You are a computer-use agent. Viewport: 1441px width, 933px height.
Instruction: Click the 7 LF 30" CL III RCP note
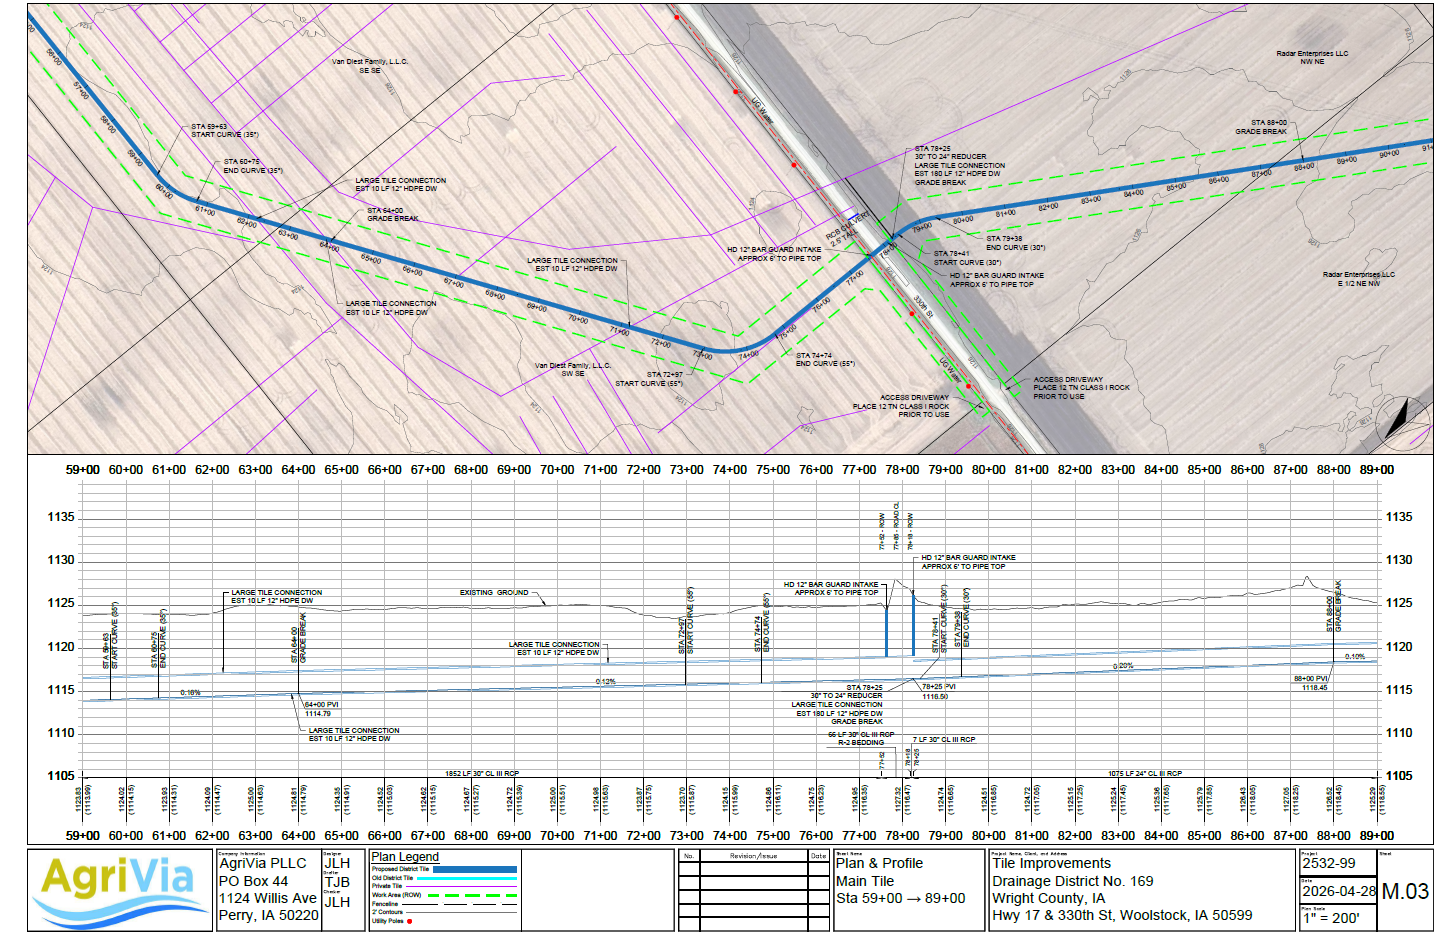coord(943,740)
